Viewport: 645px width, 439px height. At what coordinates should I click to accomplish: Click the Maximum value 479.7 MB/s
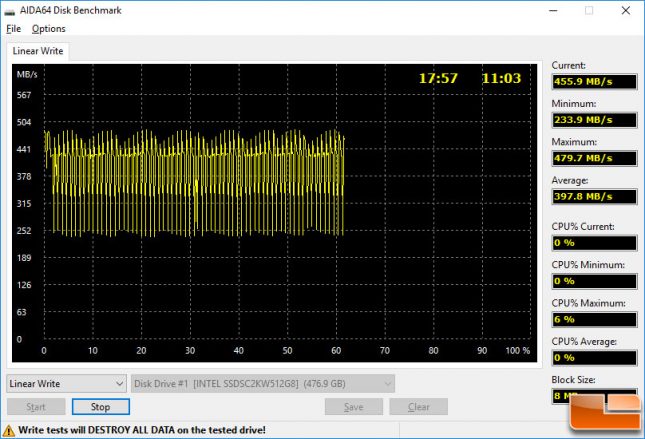tap(594, 158)
